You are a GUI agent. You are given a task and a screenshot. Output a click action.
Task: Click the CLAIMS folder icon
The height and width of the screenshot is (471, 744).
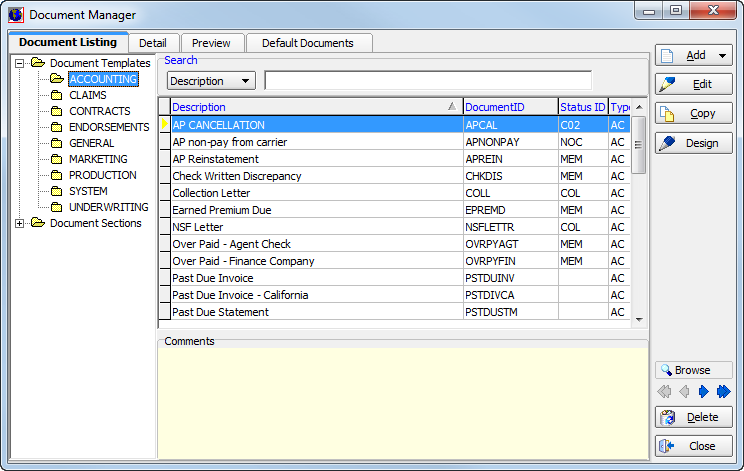57,95
